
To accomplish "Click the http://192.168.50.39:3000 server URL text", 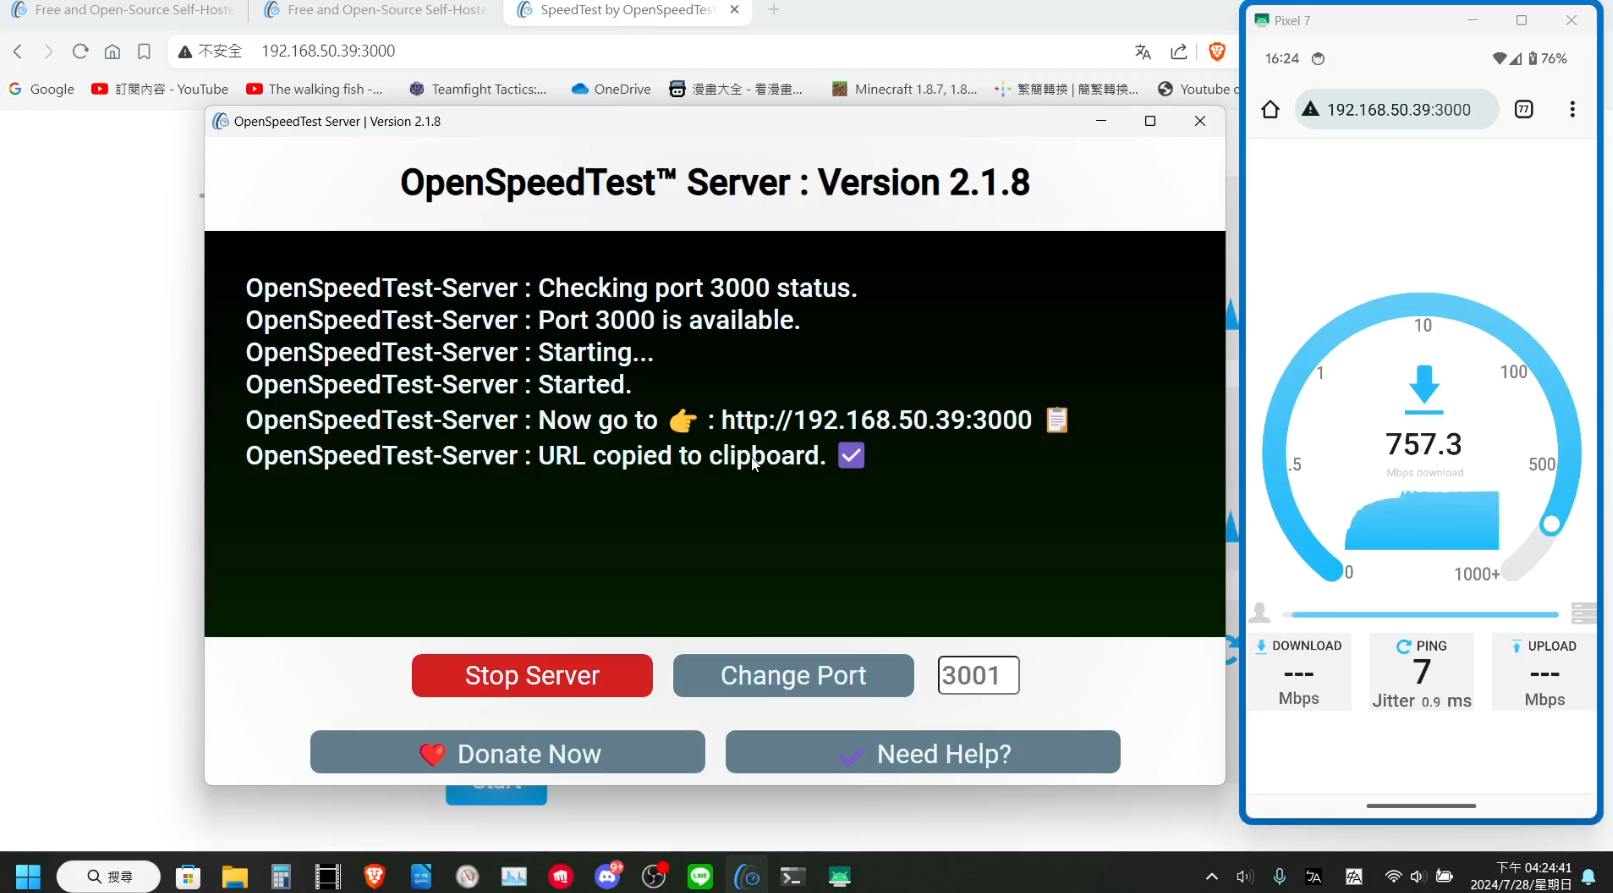I will tap(876, 420).
